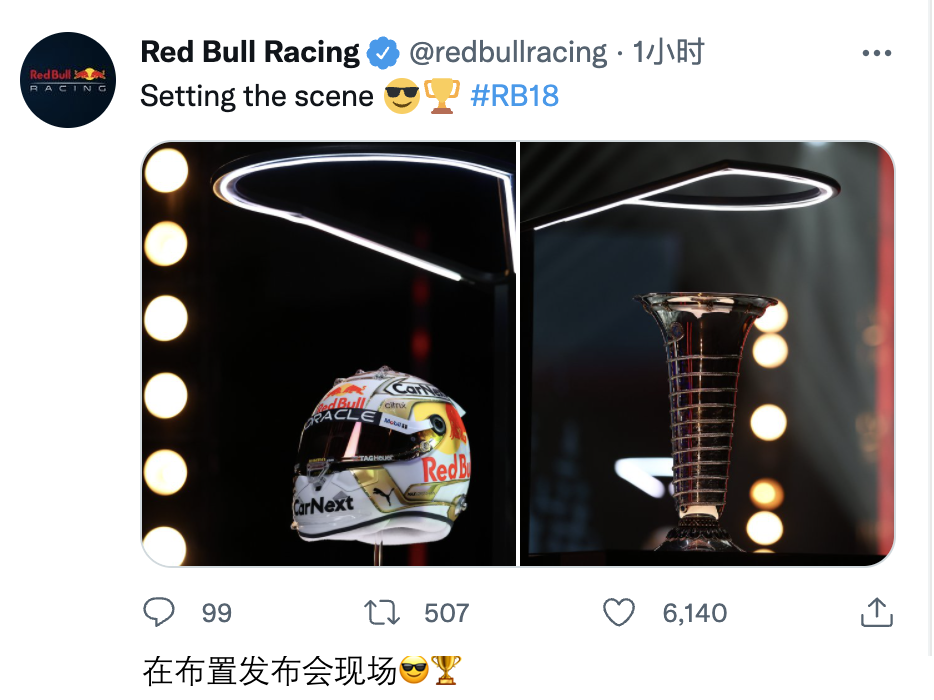Like the tweet with the heart icon
Image resolution: width=934 pixels, height=700 pixels.
pyautogui.click(x=619, y=612)
